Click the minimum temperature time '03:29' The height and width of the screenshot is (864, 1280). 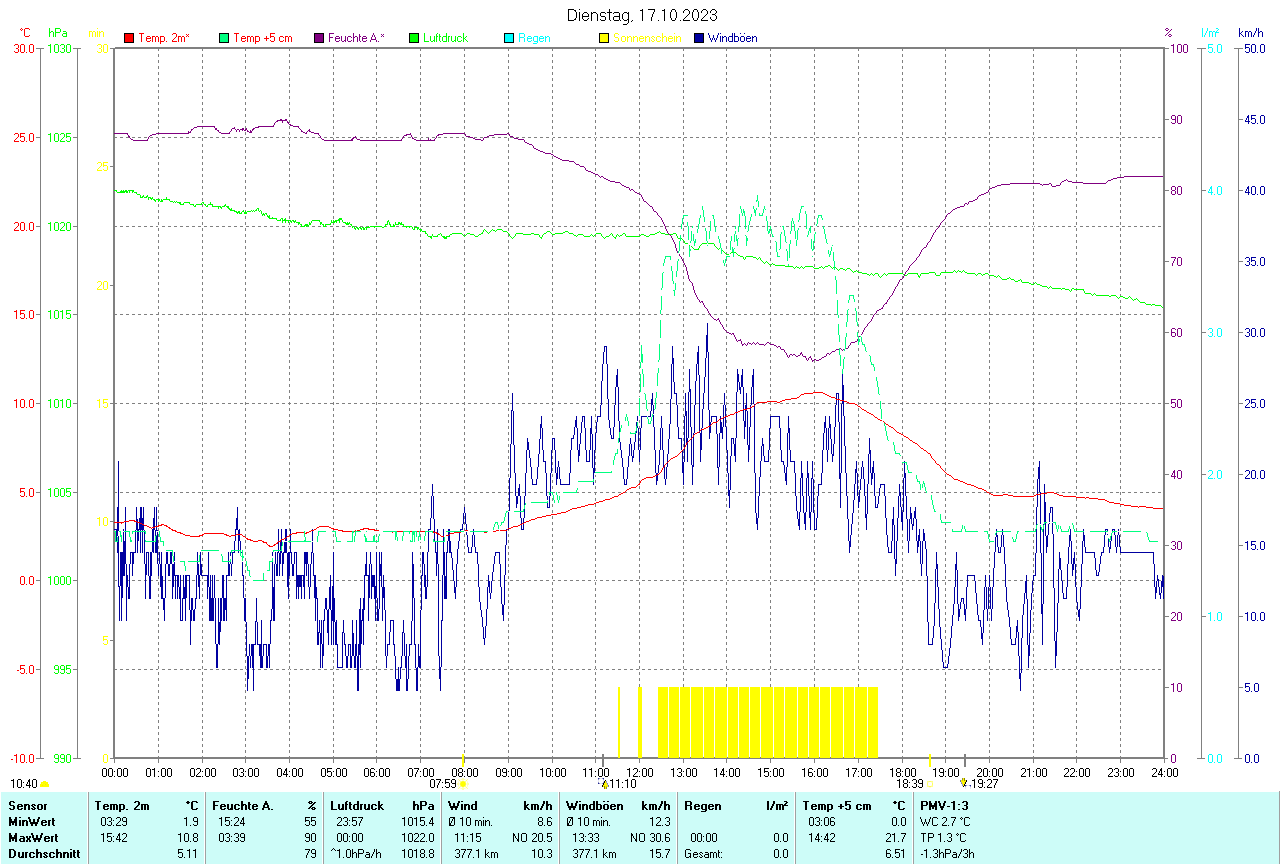pos(113,822)
